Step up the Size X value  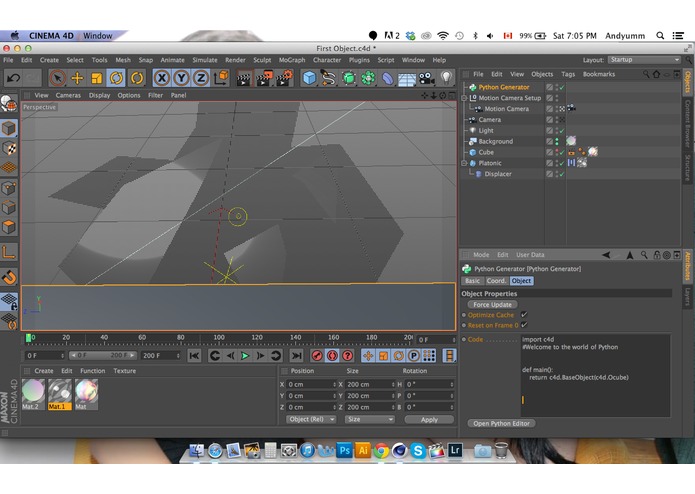[393, 383]
